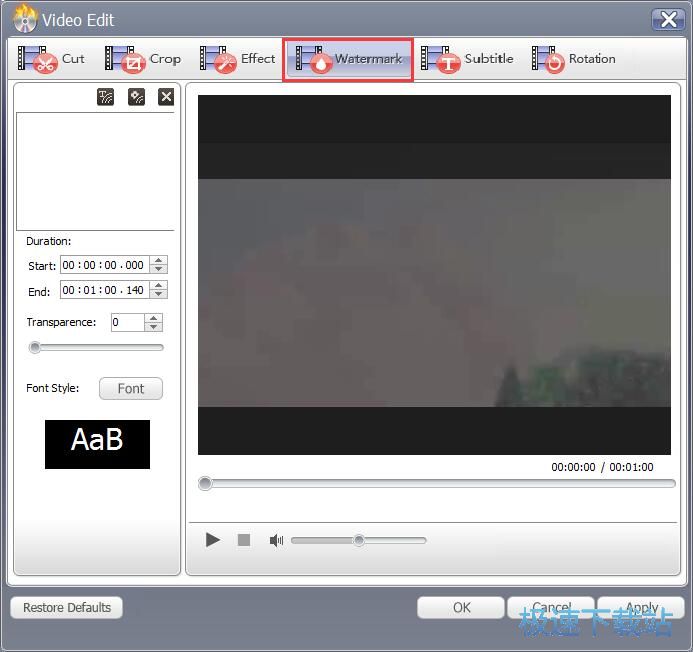Click the Transparence value field

click(128, 322)
